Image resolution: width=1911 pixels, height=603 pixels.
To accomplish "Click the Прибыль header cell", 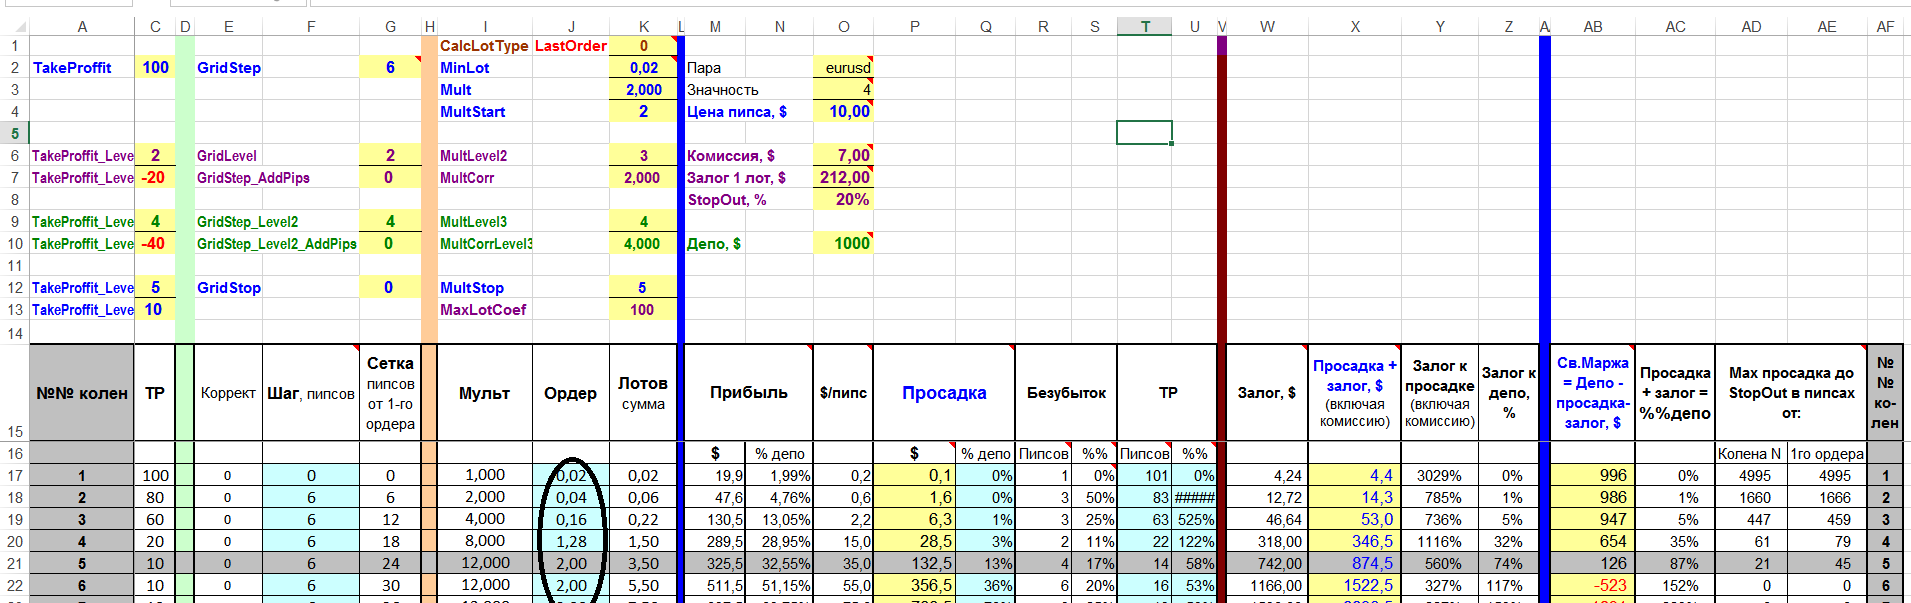I will 749,393.
